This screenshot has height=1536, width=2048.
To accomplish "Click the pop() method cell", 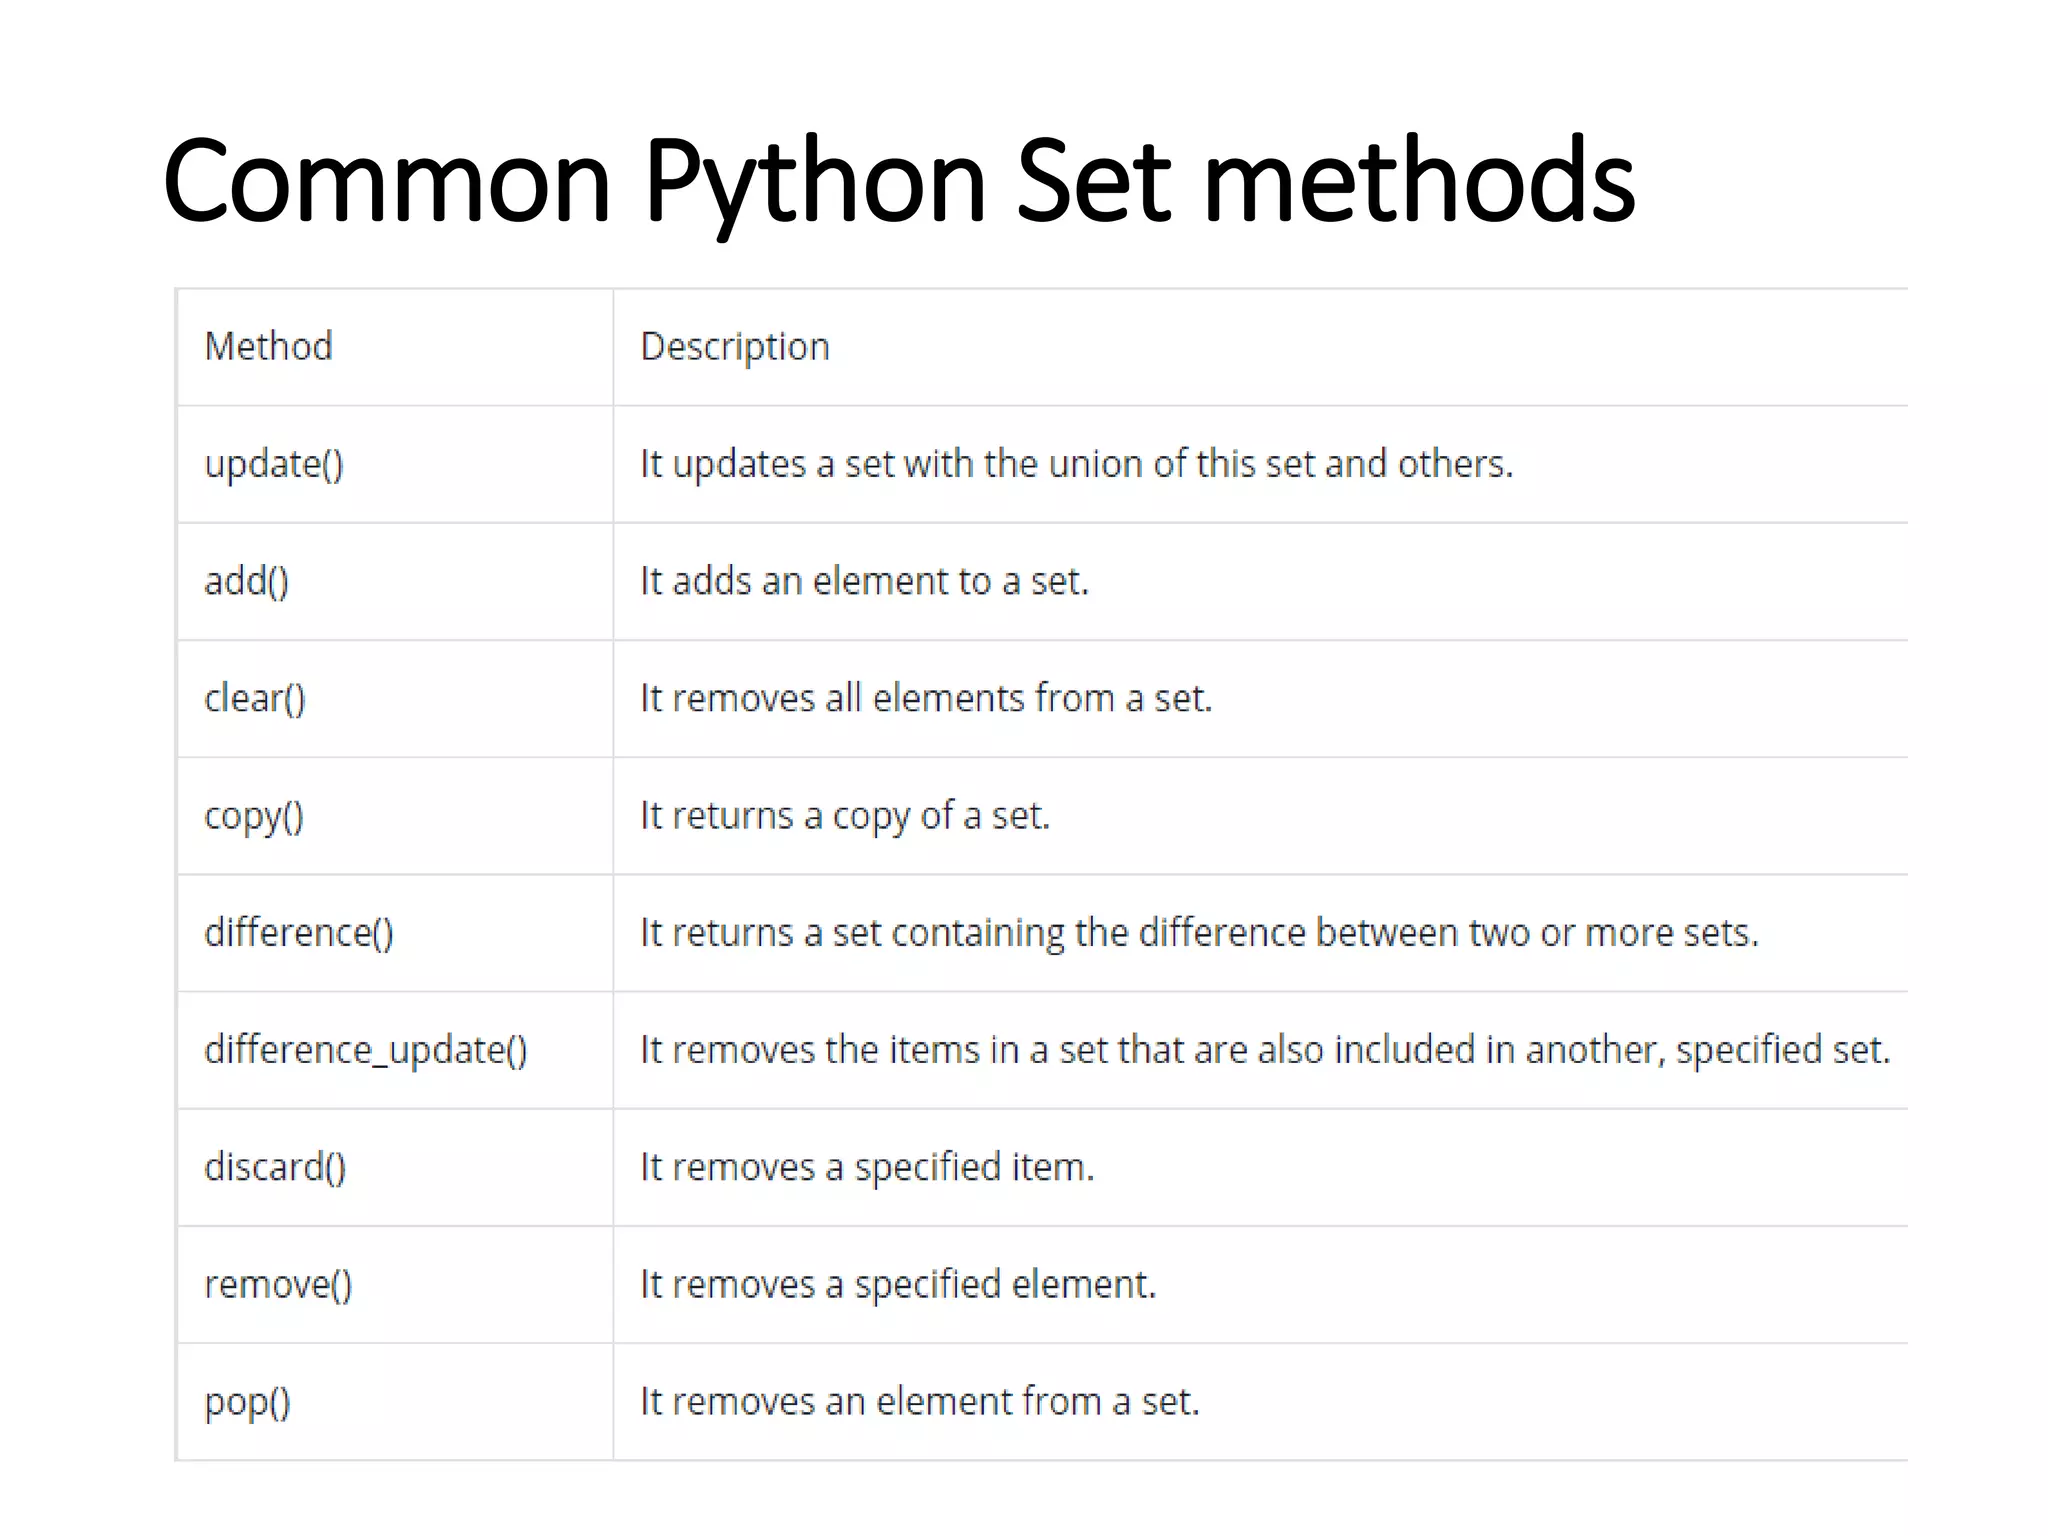I will (247, 1402).
